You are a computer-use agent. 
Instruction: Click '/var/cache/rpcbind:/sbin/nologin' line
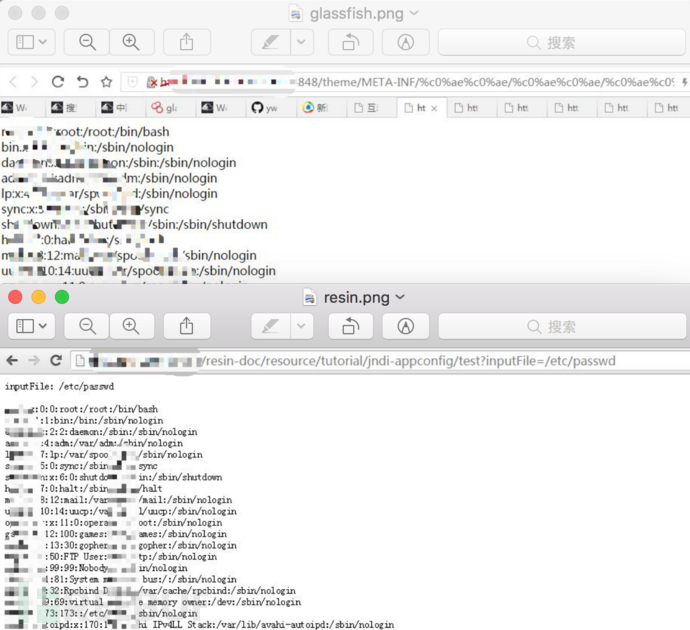pos(150,590)
